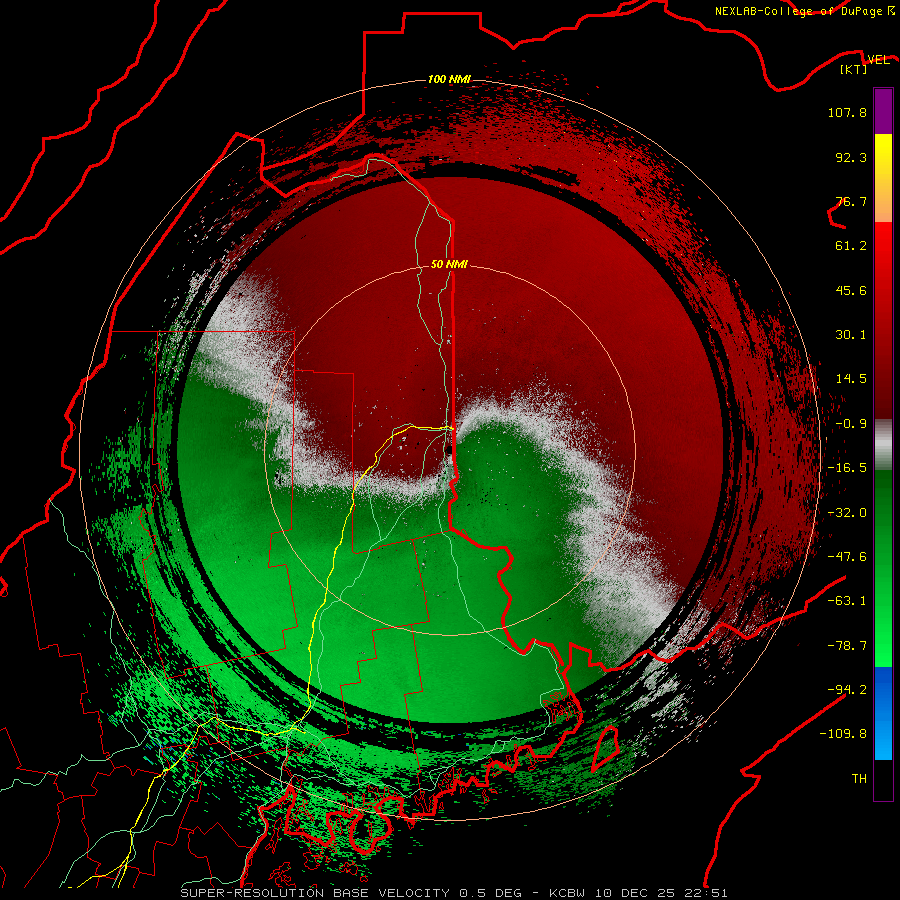Select the 45.6 velocity scale value
This screenshot has height=900, width=900.
click(x=851, y=290)
